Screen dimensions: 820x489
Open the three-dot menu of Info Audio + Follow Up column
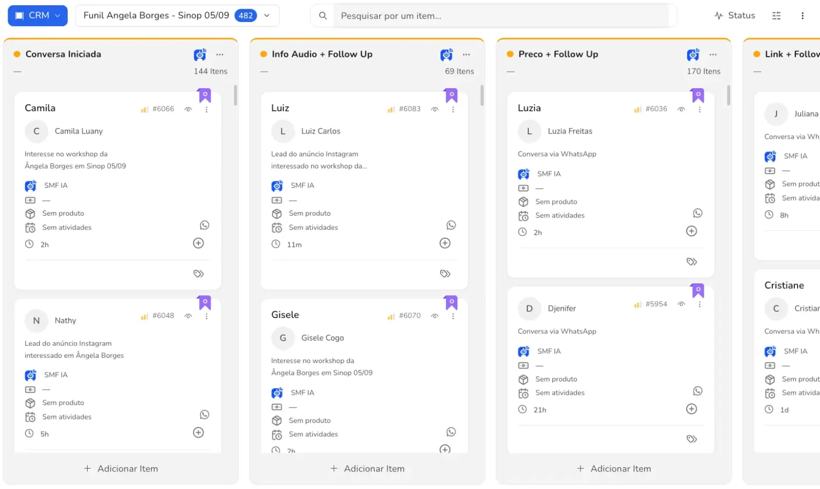click(x=466, y=54)
